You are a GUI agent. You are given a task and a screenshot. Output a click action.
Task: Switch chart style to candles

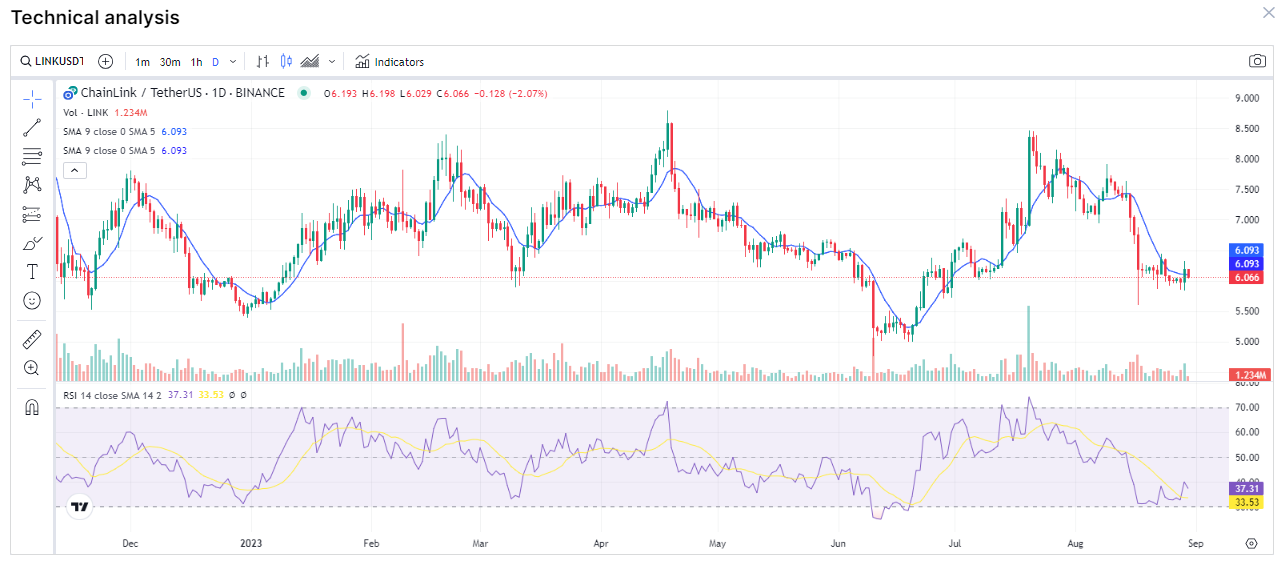coord(286,61)
